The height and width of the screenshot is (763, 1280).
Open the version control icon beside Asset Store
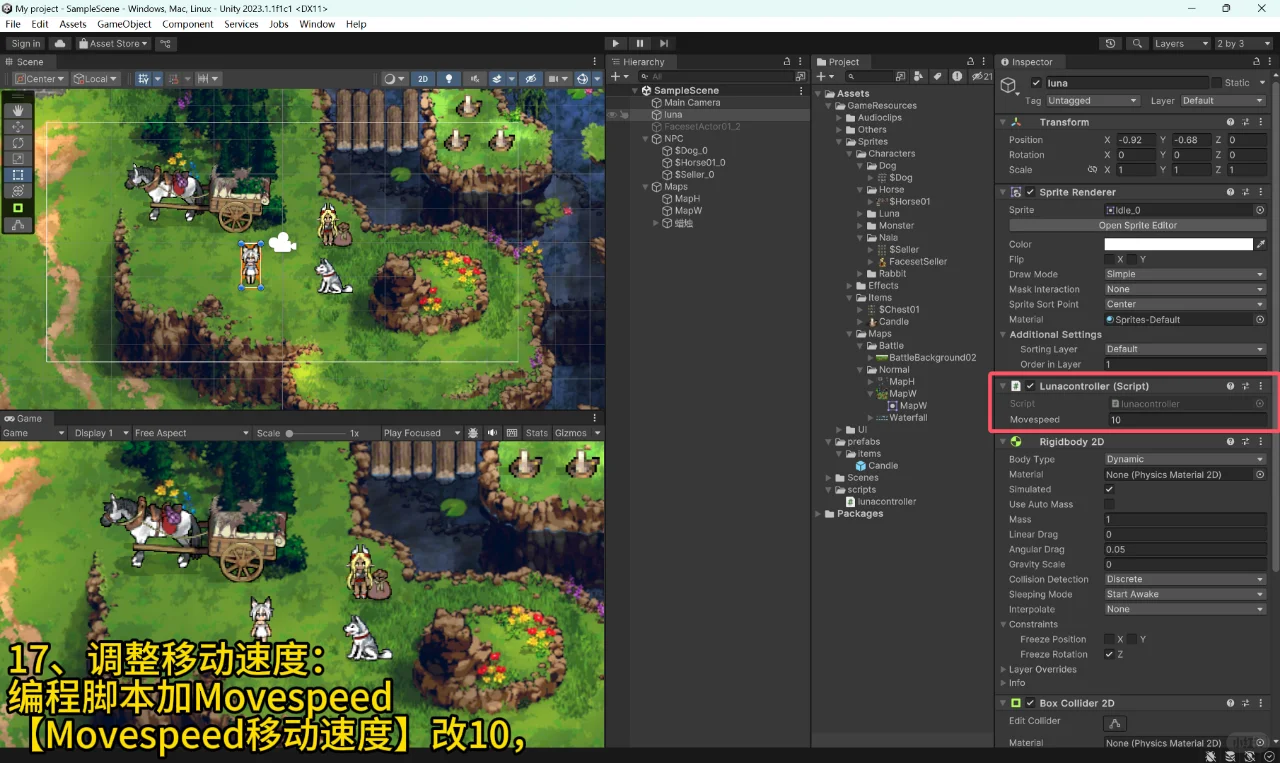point(166,44)
